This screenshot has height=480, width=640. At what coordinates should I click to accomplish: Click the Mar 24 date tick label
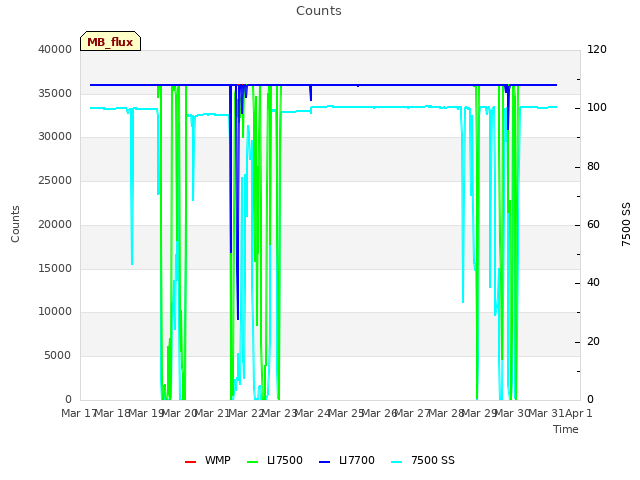[x=312, y=413]
